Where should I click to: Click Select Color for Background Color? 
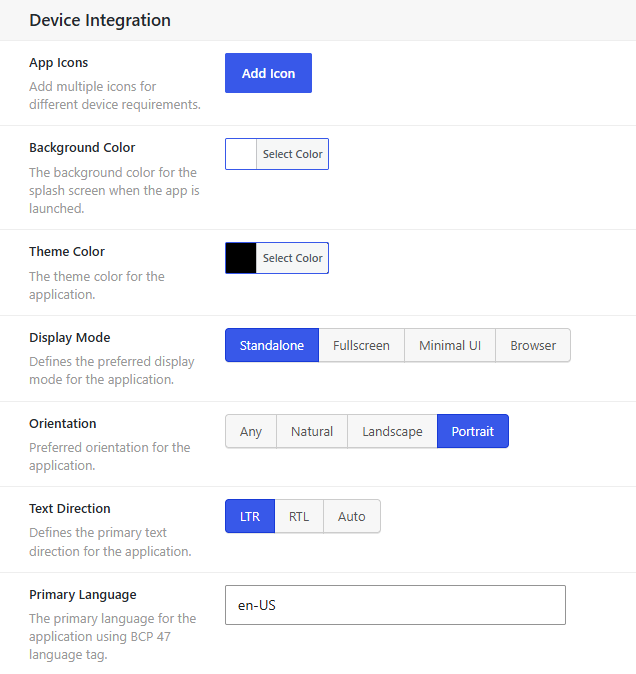pyautogui.click(x=292, y=154)
